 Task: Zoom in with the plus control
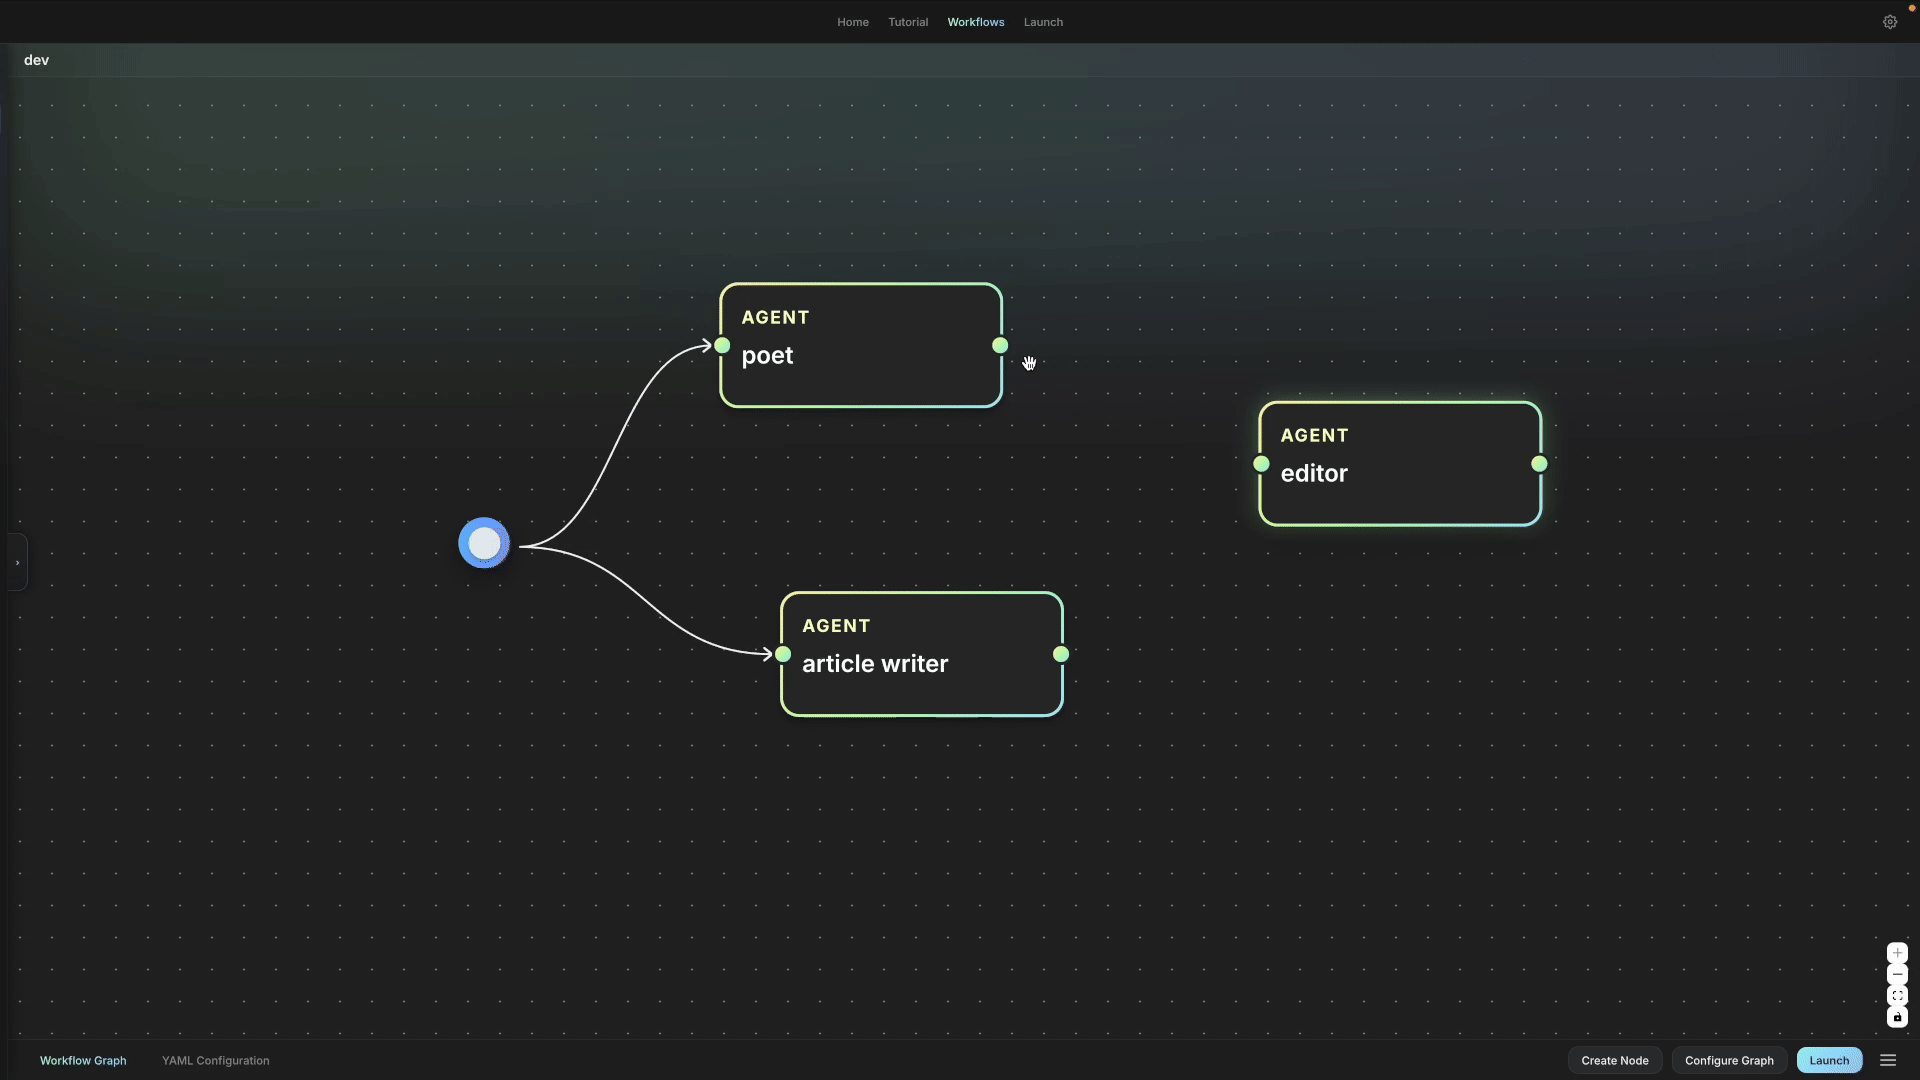point(1897,953)
